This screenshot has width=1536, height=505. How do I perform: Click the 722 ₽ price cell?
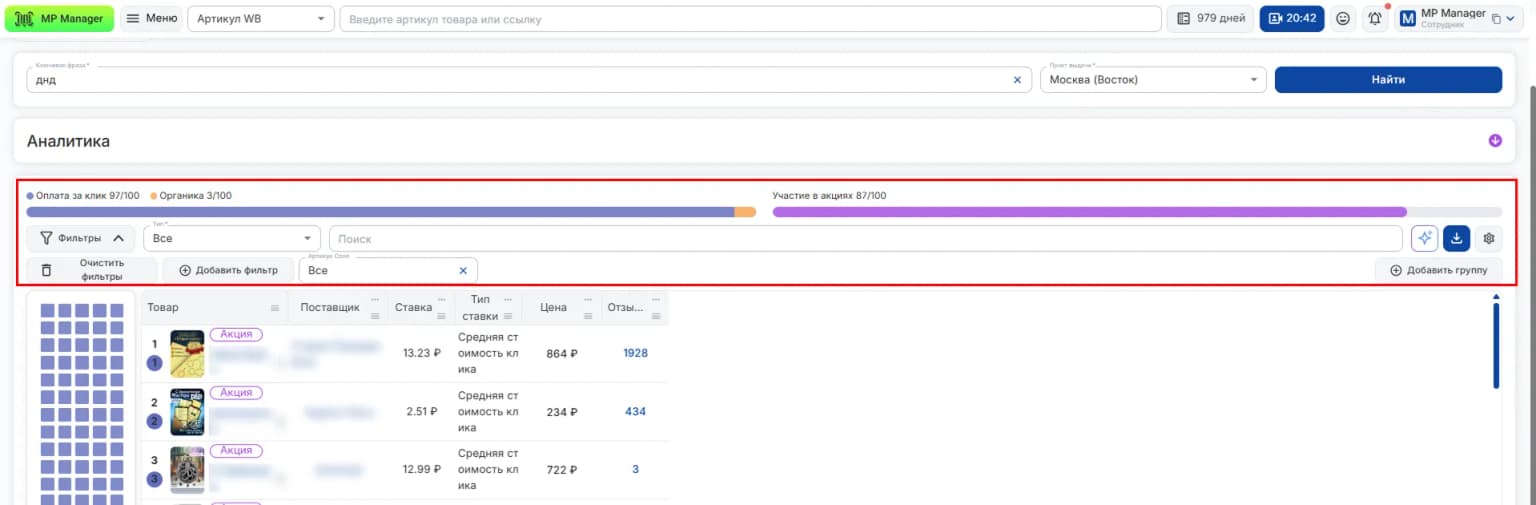point(562,469)
